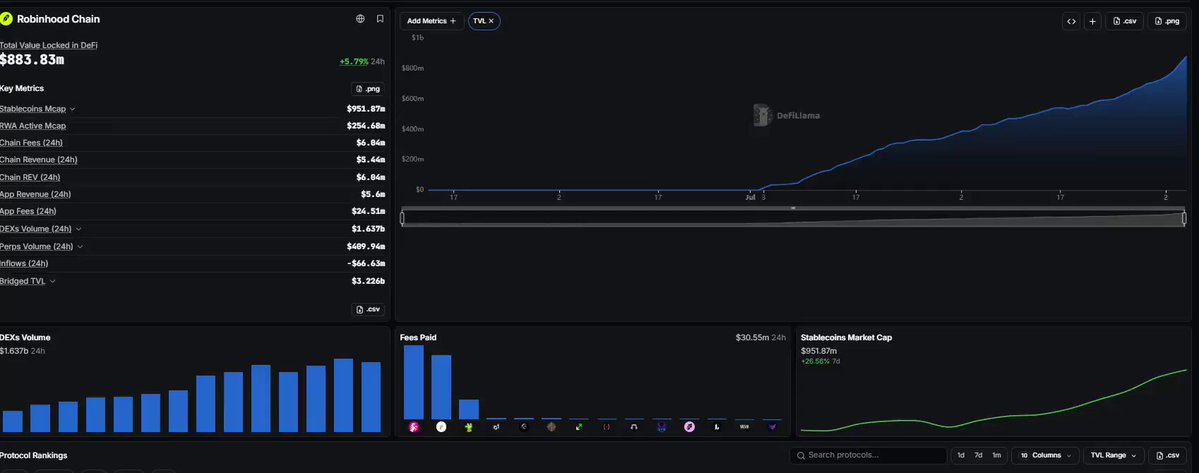Export the TVL chart as .png
Image resolution: width=1199 pixels, height=473 pixels.
[x=1167, y=21]
